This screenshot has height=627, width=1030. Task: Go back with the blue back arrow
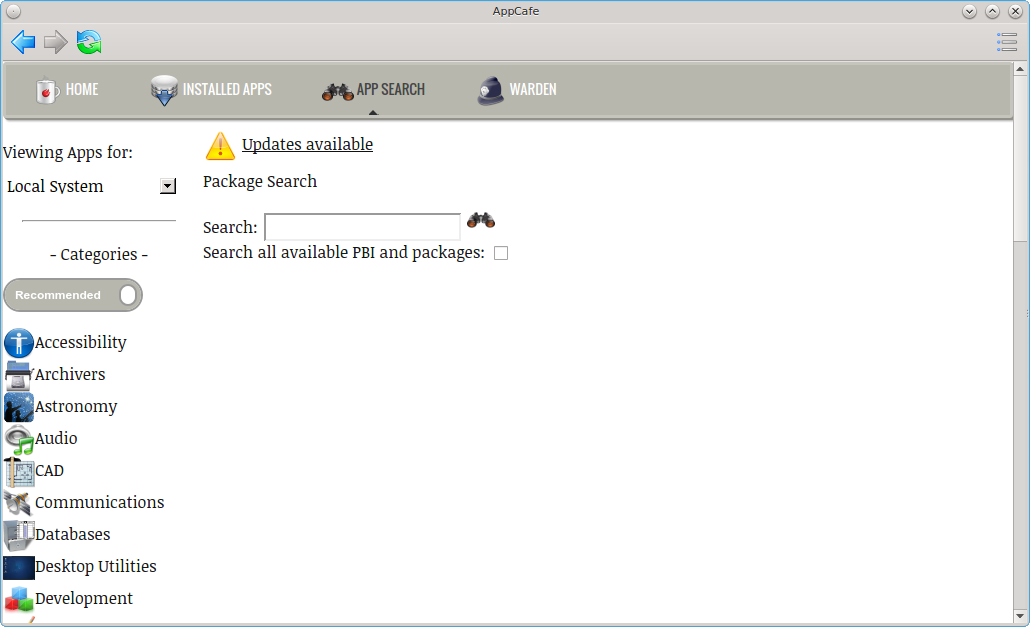[23, 42]
